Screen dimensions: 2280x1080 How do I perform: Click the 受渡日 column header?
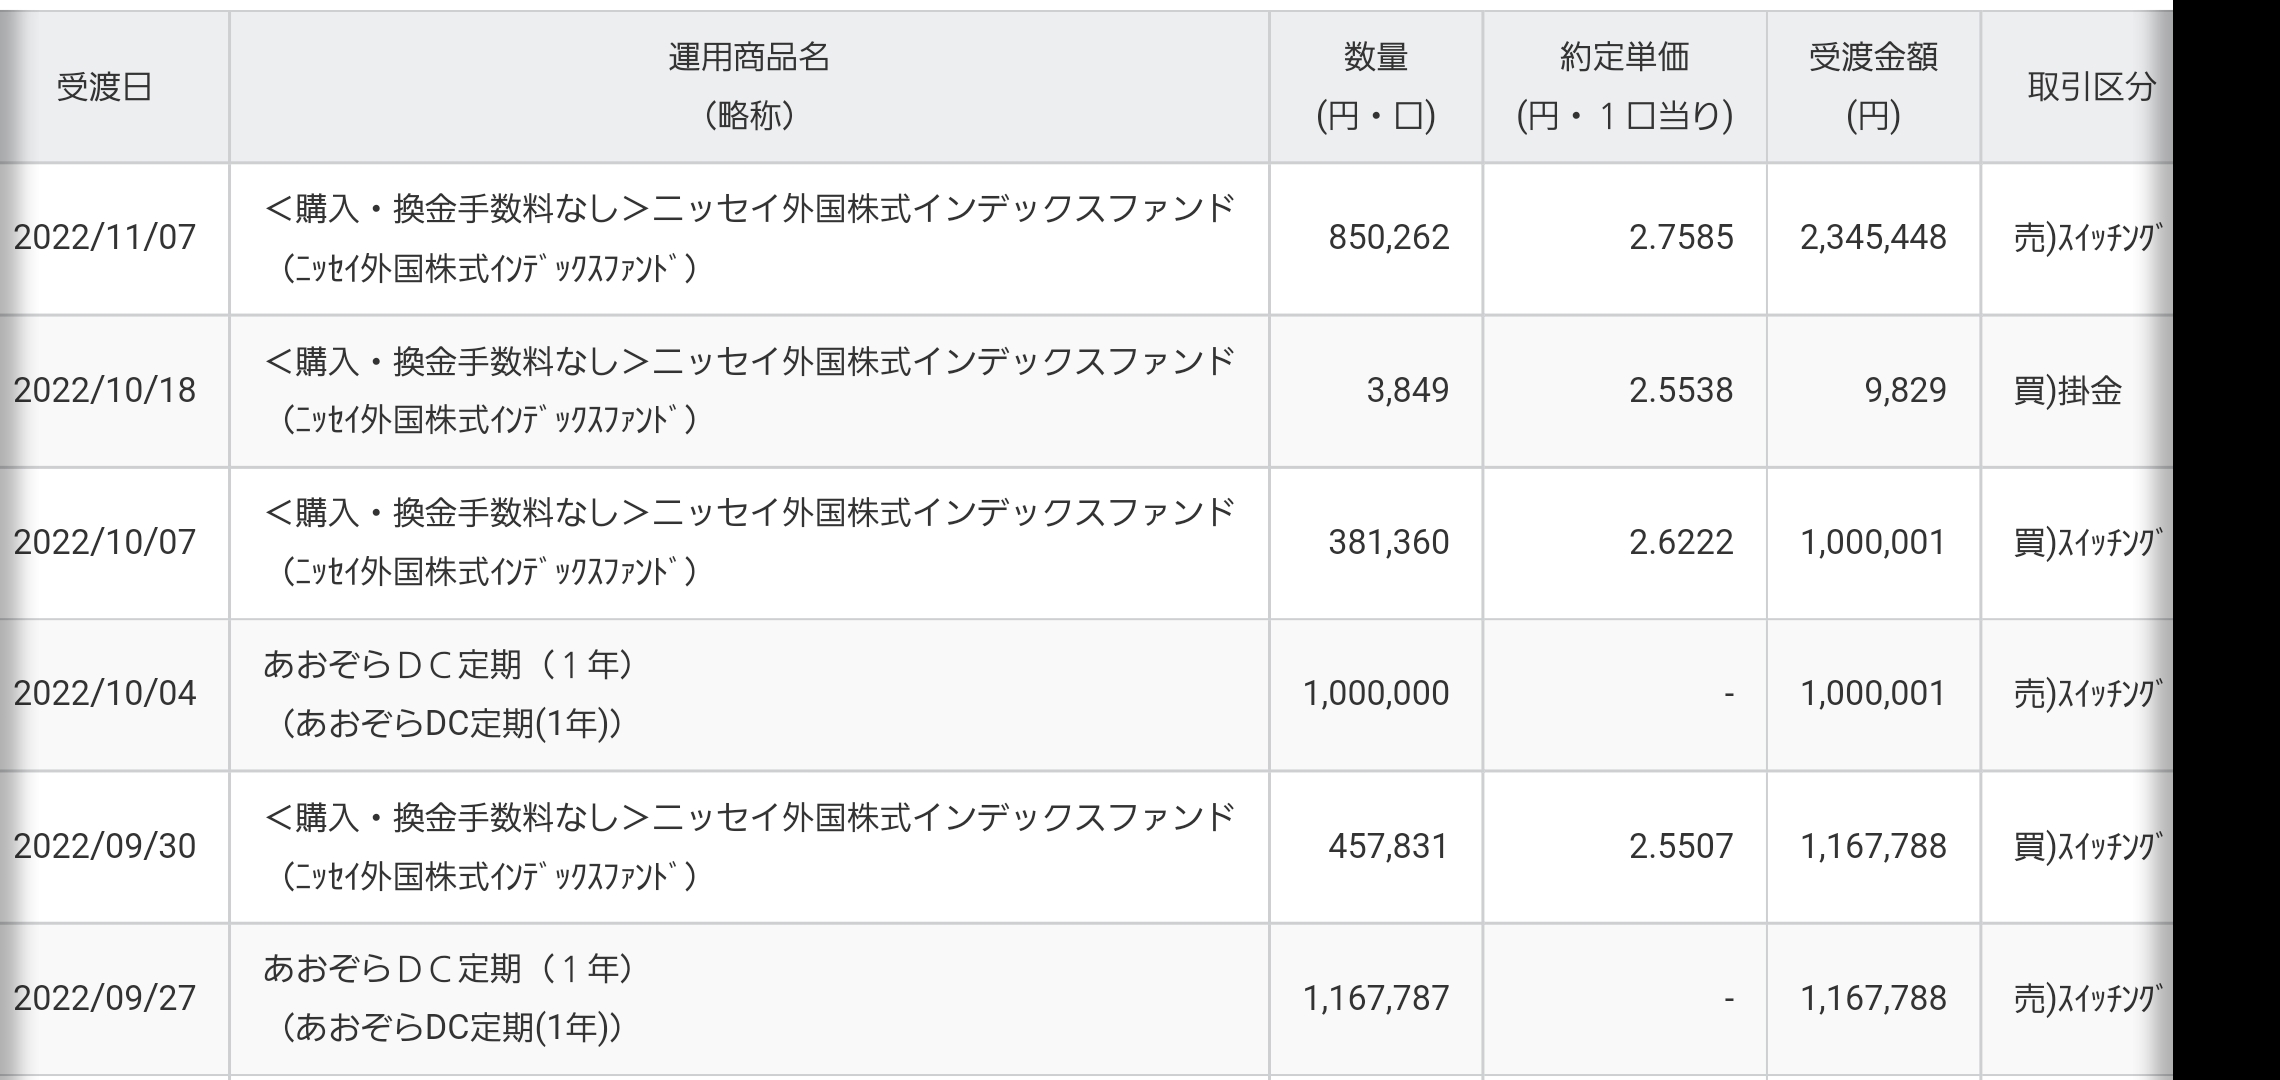pyautogui.click(x=104, y=88)
